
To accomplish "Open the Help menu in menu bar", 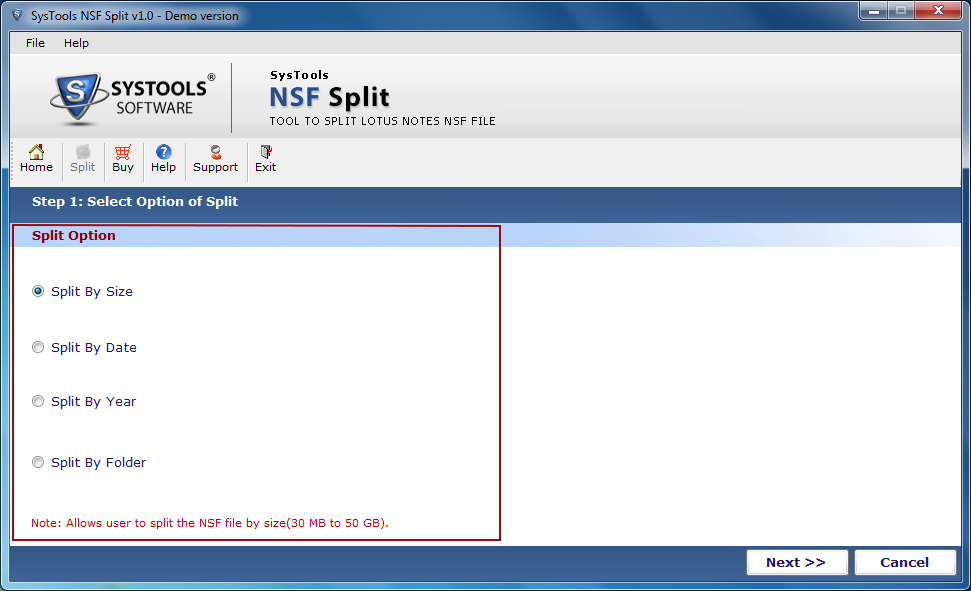I will click(76, 43).
